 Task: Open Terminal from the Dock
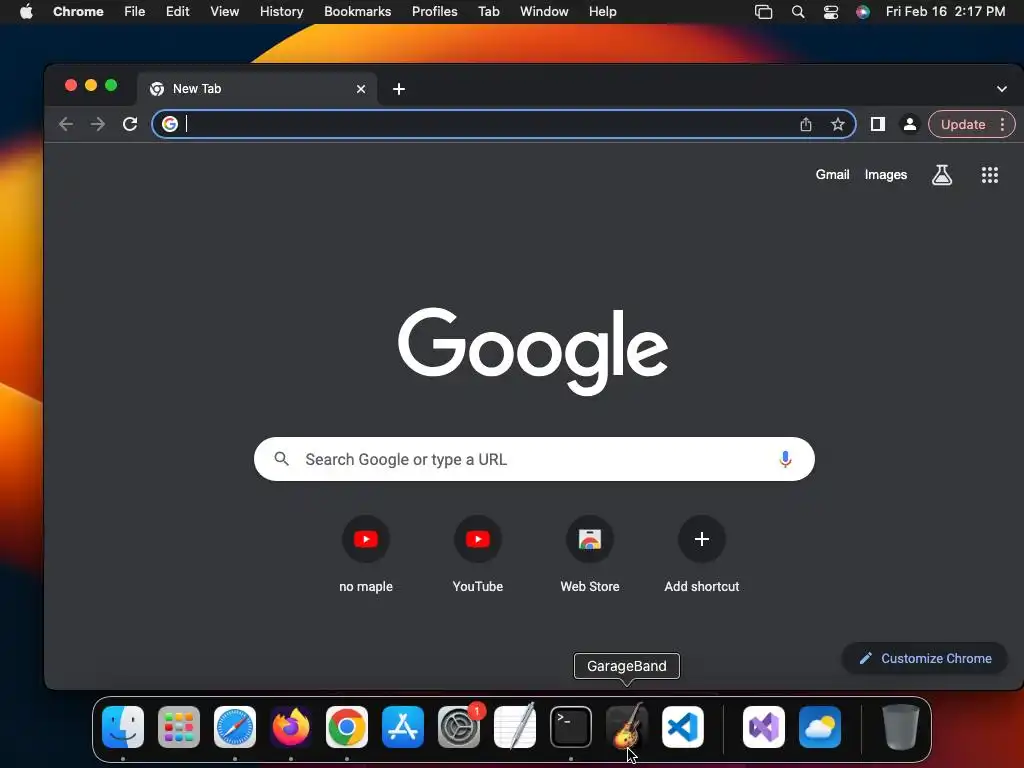pyautogui.click(x=571, y=727)
